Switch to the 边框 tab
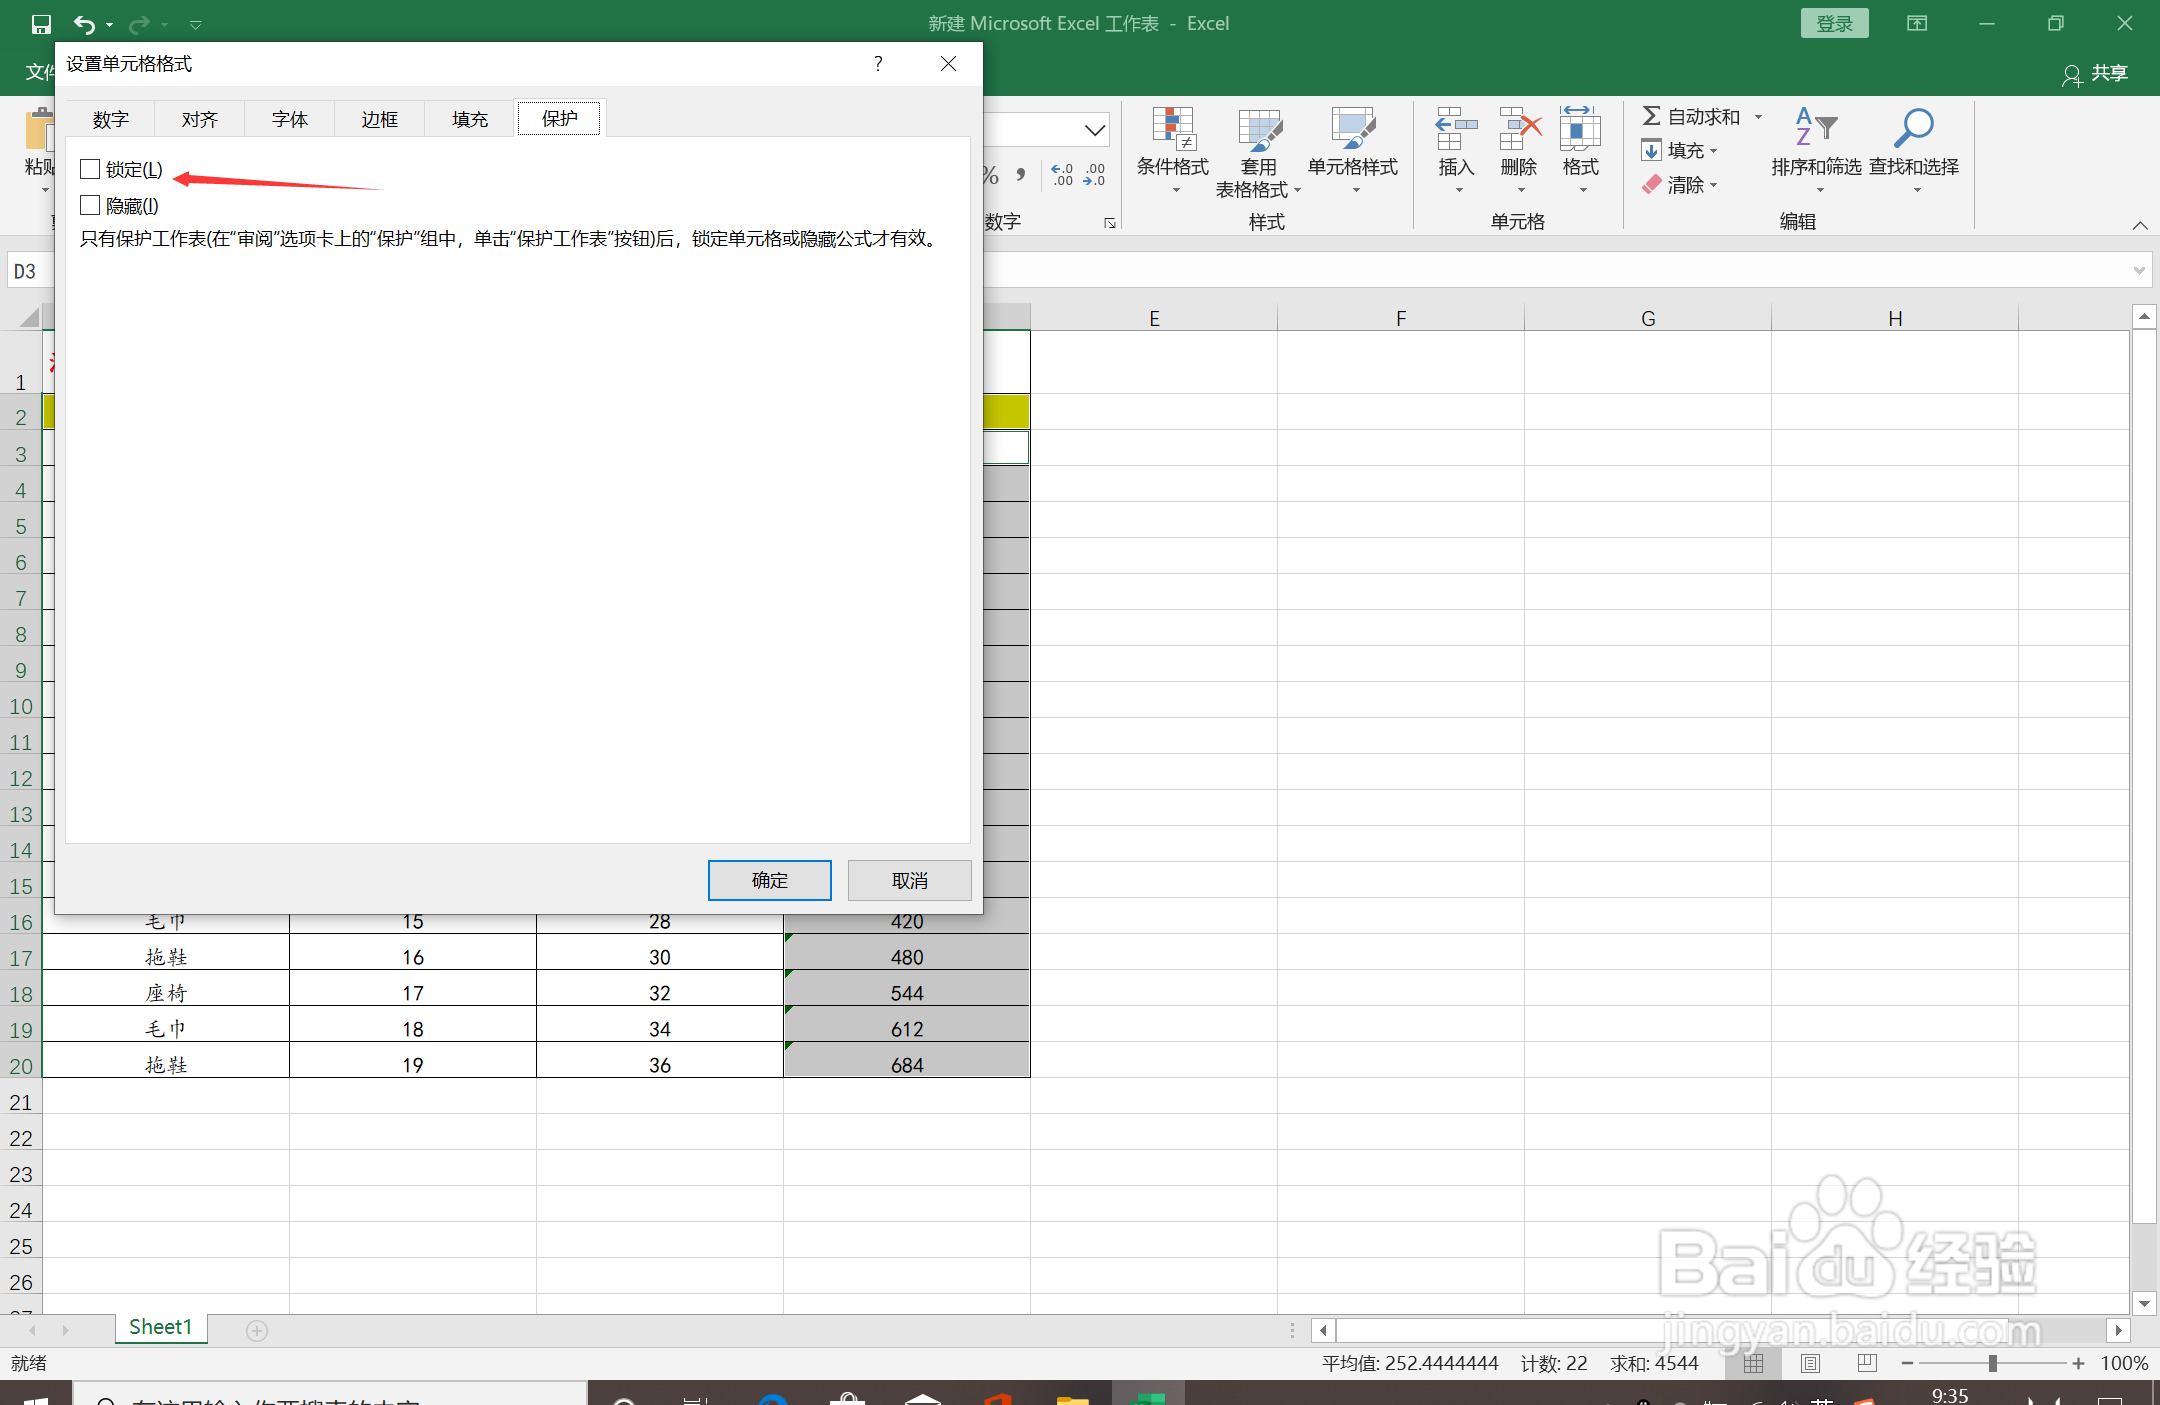Image resolution: width=2160 pixels, height=1405 pixels. click(x=379, y=120)
